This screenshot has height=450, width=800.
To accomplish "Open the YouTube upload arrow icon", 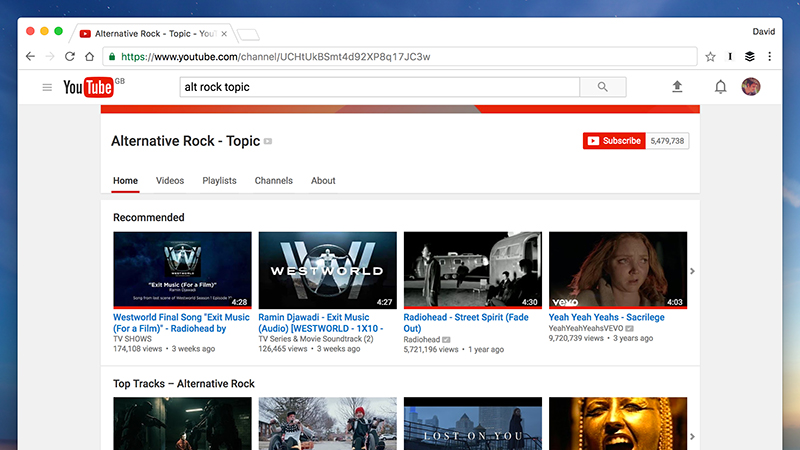I will pos(677,87).
